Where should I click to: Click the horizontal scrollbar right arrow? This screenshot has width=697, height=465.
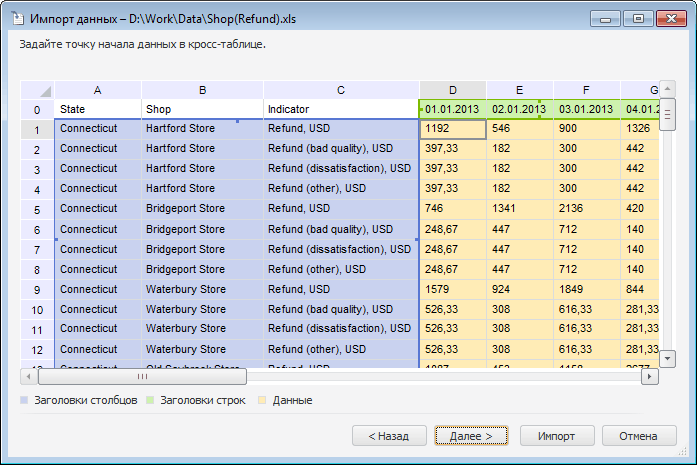point(650,377)
